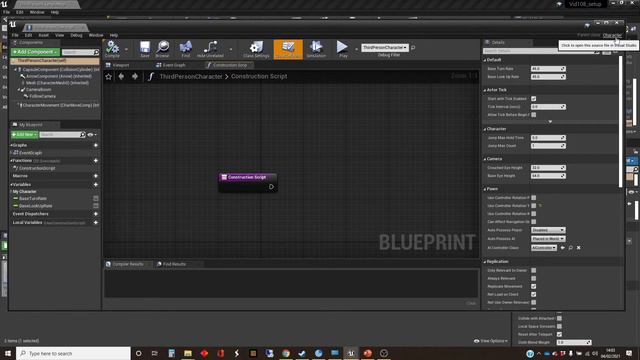The height and width of the screenshot is (360, 640).
Task: Click the plus icon on Functions row
Action: tap(96, 161)
